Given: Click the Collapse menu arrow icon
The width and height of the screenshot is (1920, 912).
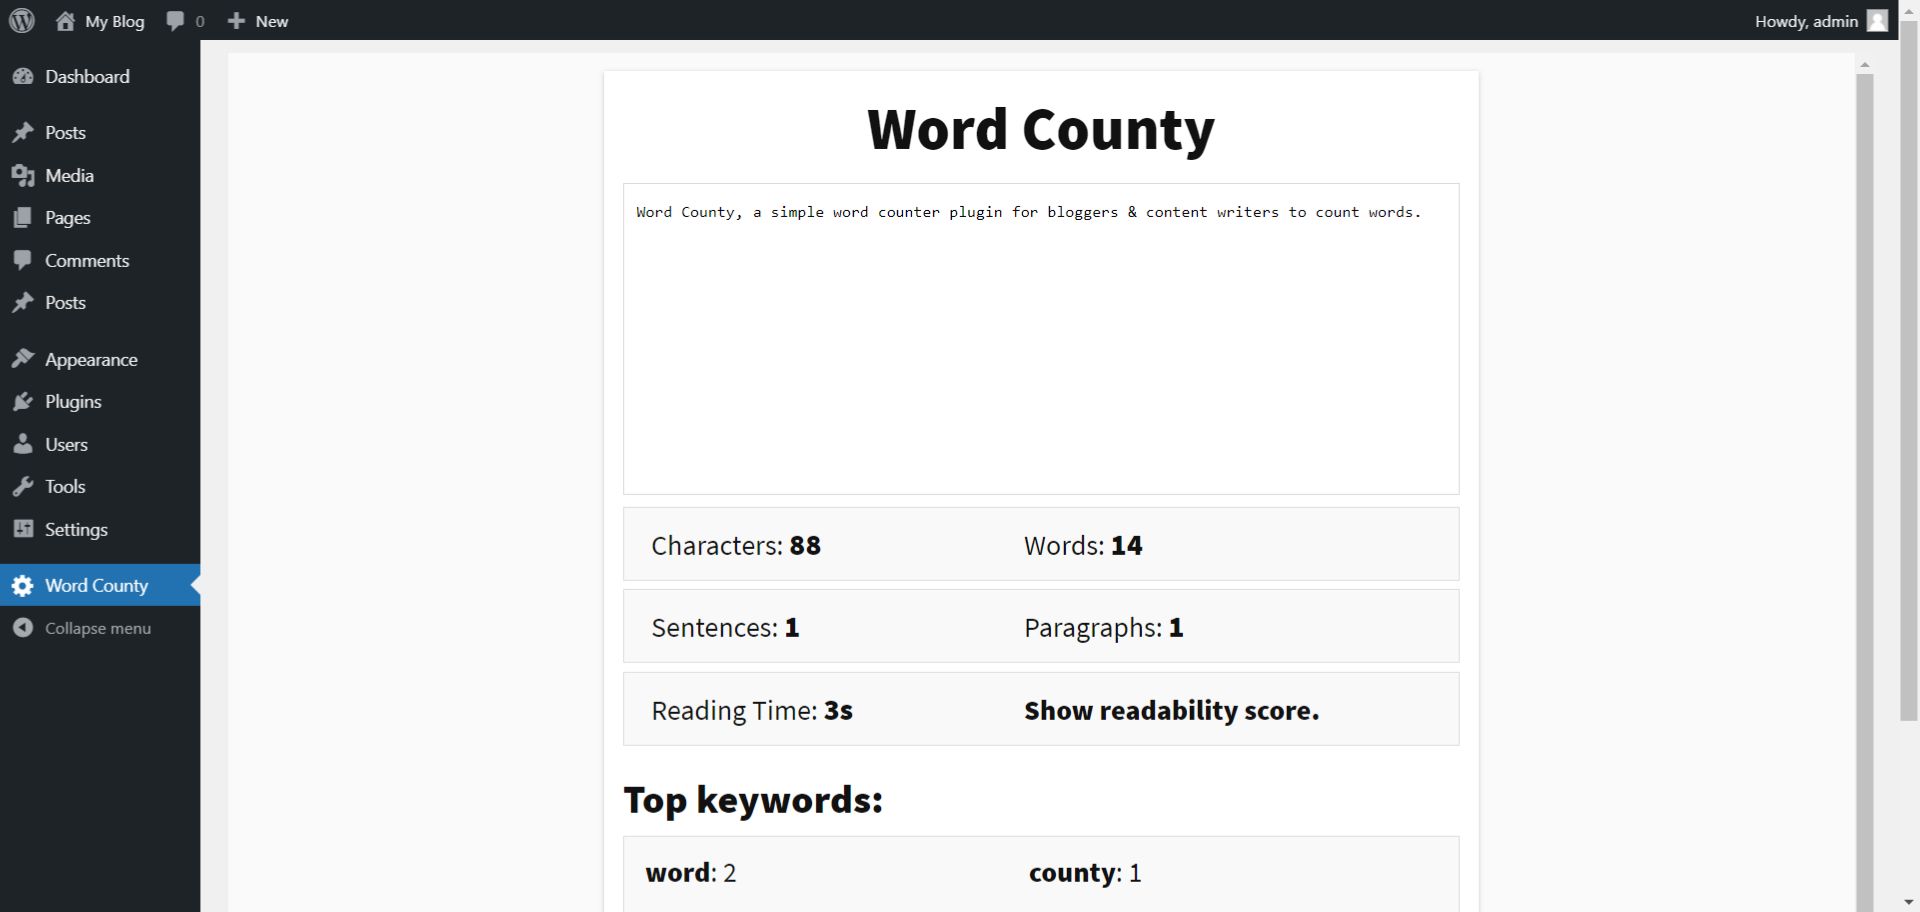Looking at the screenshot, I should (23, 628).
